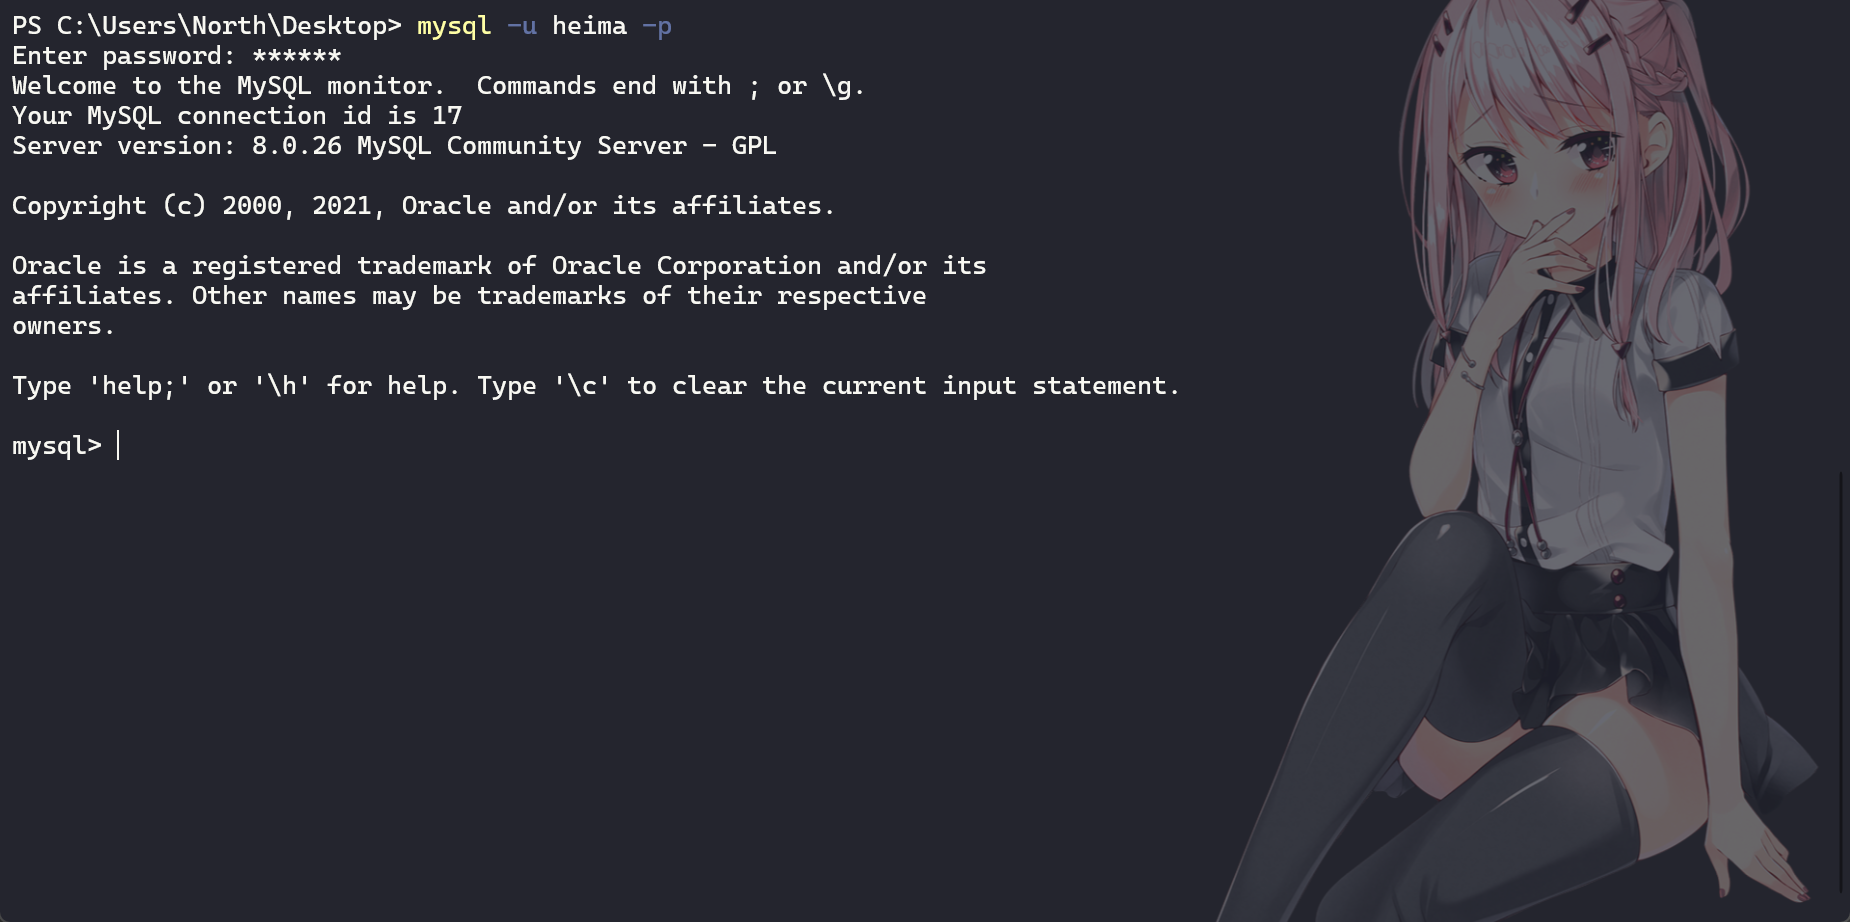Click the word 'GPL' on version line
1850x922 pixels.
(x=754, y=146)
